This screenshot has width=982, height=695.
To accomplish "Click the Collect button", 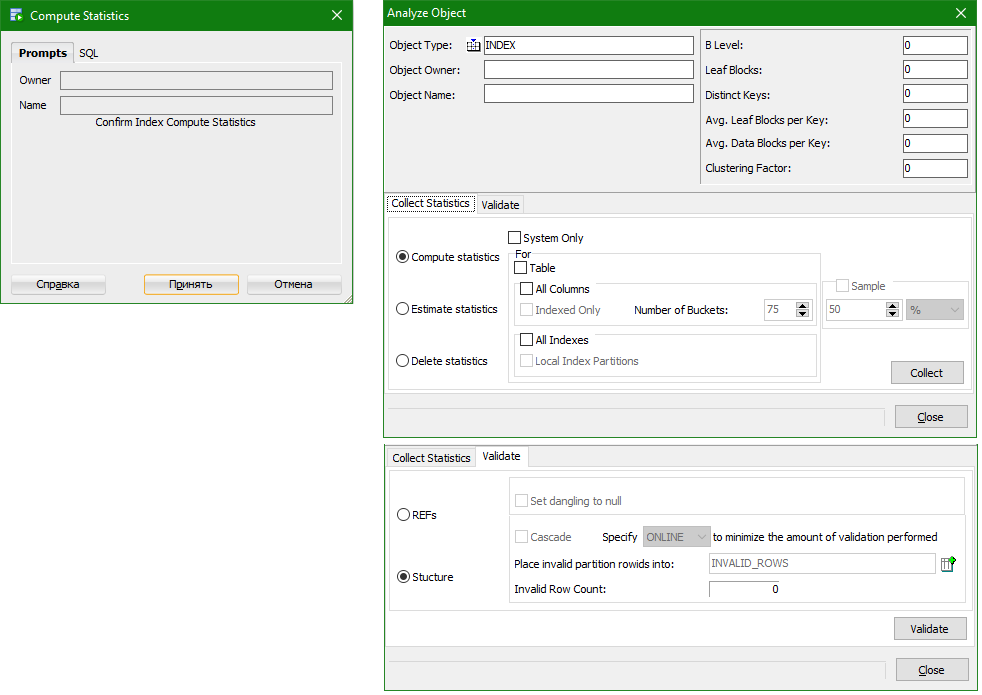I will (x=927, y=372).
